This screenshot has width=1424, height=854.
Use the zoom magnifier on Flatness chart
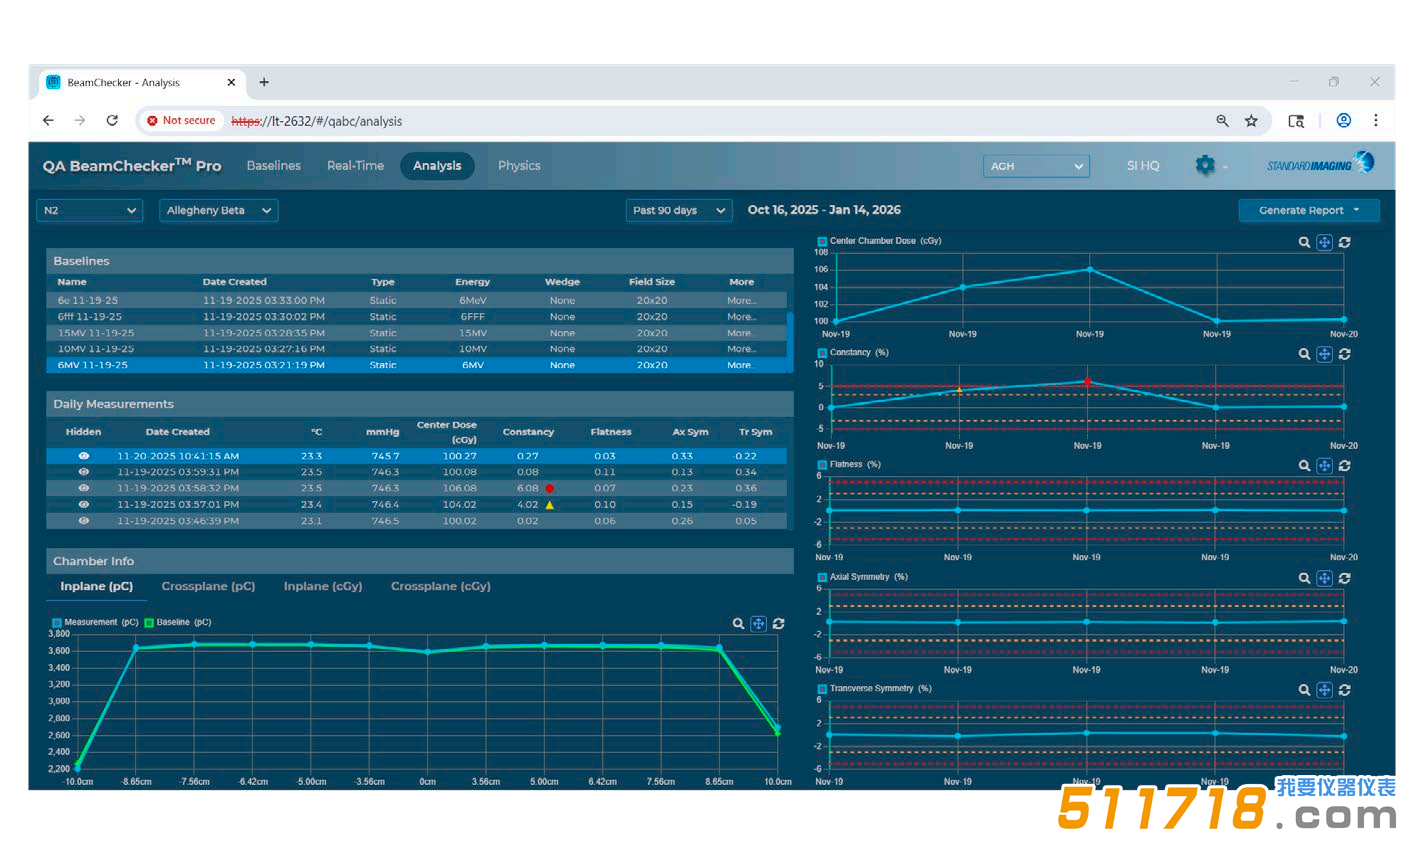tap(1304, 466)
